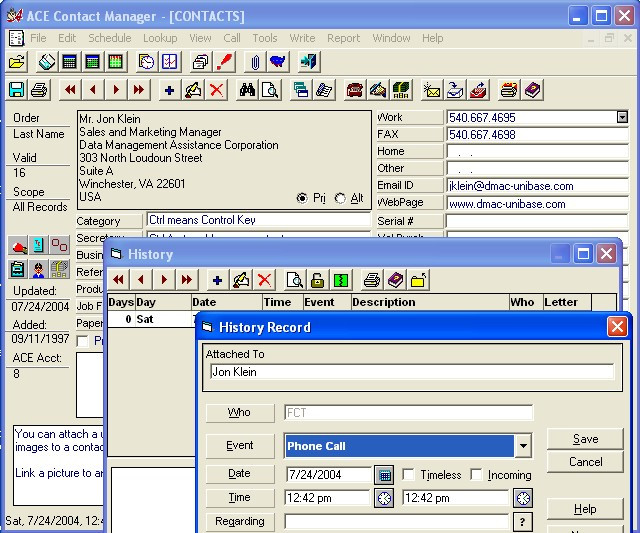640x533 pixels.
Task: Enable the Timeless checkbox
Action: click(x=408, y=474)
